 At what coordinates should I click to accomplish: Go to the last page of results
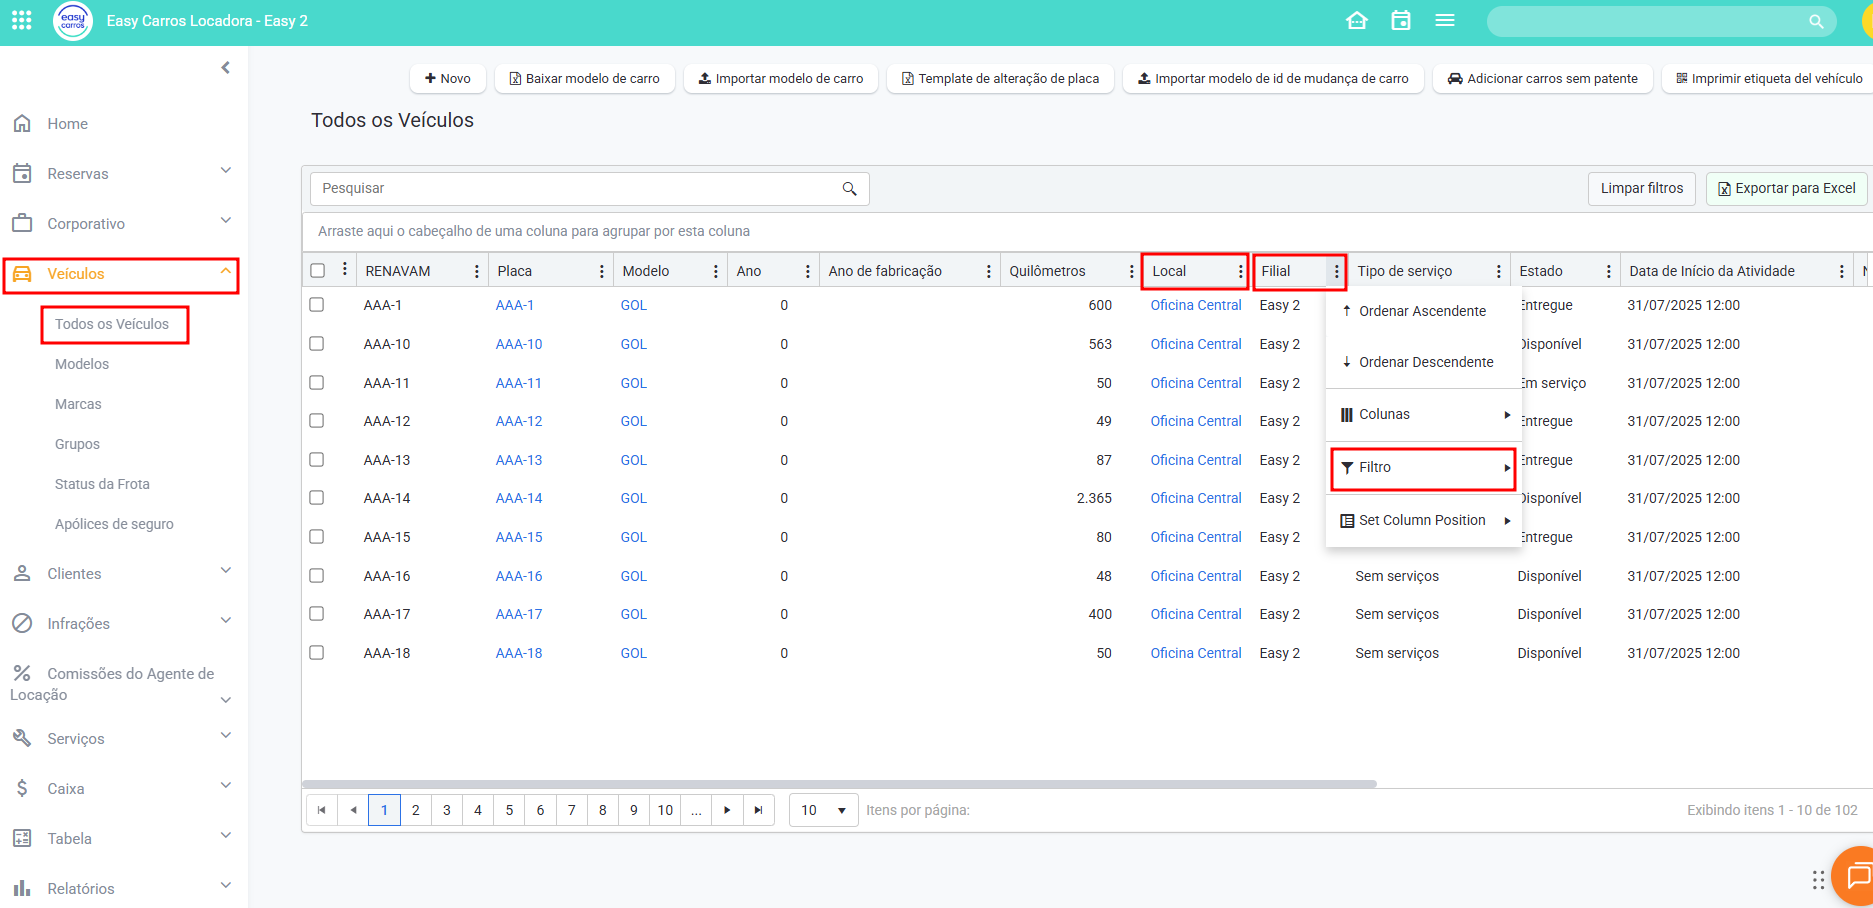[758, 810]
